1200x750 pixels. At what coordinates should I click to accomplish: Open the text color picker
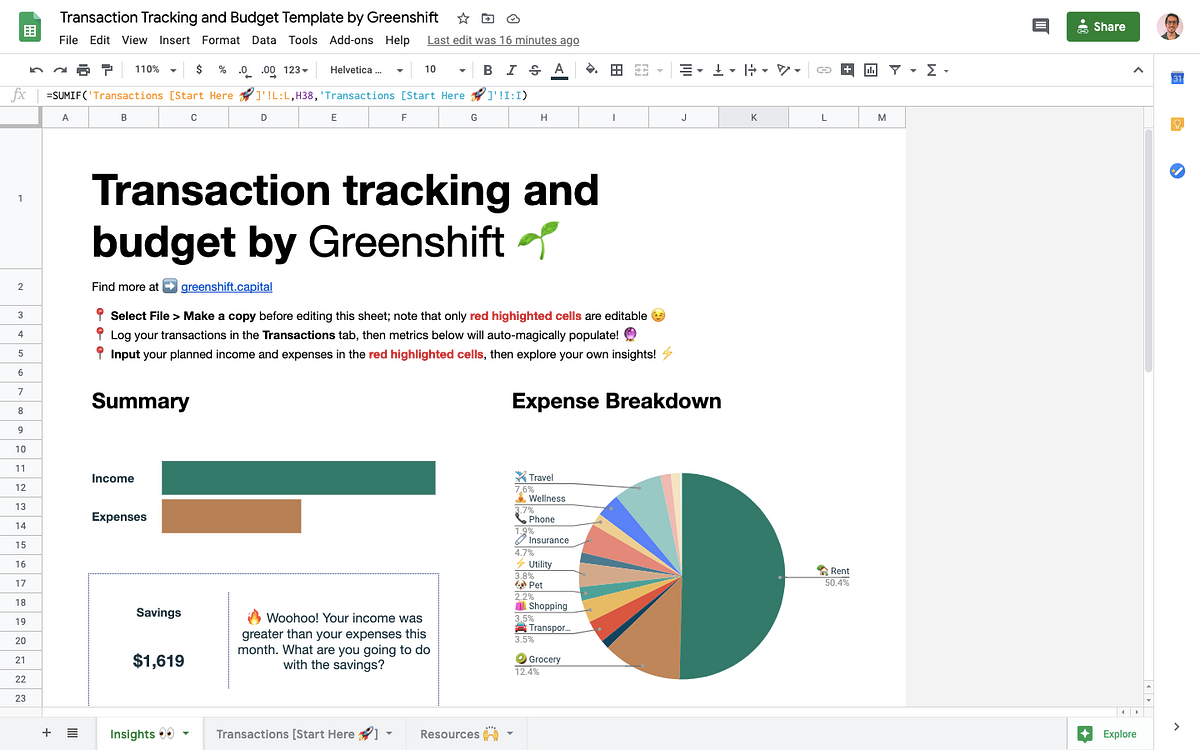coord(560,70)
